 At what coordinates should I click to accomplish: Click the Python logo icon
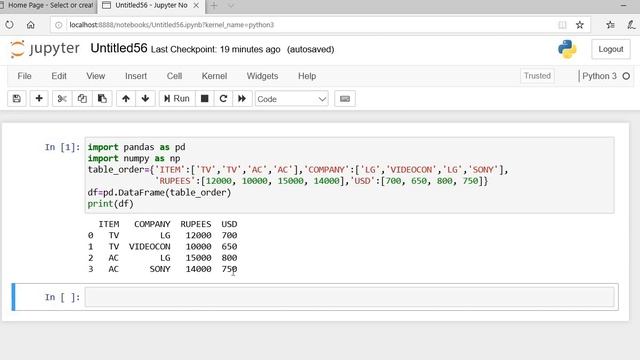coord(567,49)
